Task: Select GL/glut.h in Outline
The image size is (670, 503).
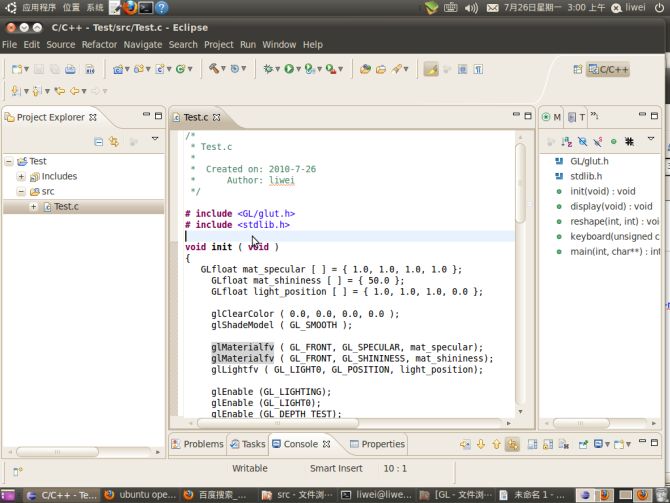Action: 589,161
